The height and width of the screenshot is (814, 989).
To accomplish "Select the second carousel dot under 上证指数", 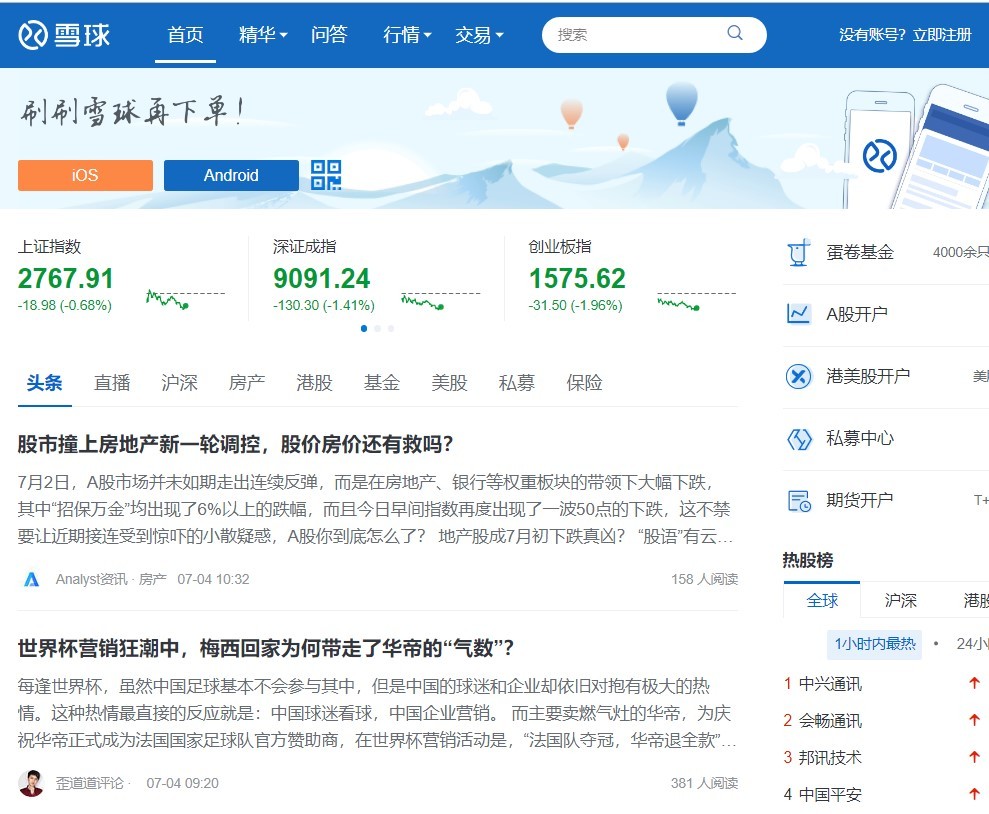I will 377,328.
